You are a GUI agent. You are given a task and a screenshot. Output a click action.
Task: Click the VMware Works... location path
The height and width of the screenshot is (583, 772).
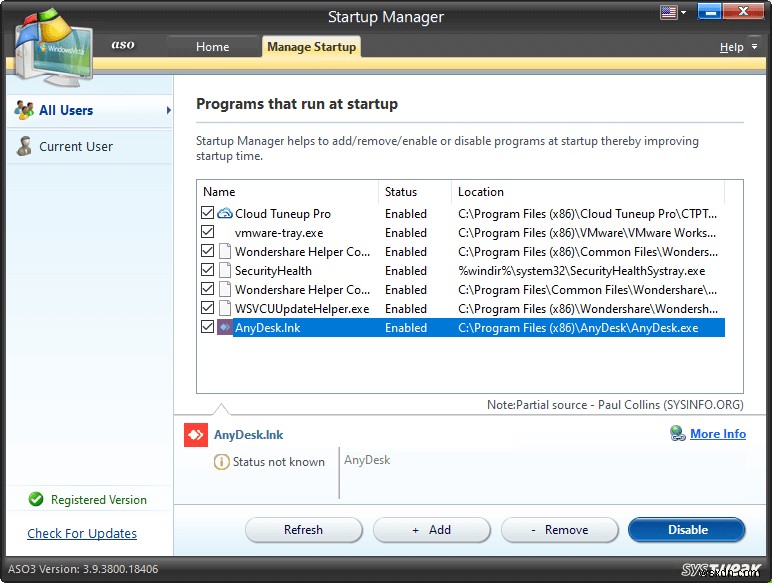point(587,233)
